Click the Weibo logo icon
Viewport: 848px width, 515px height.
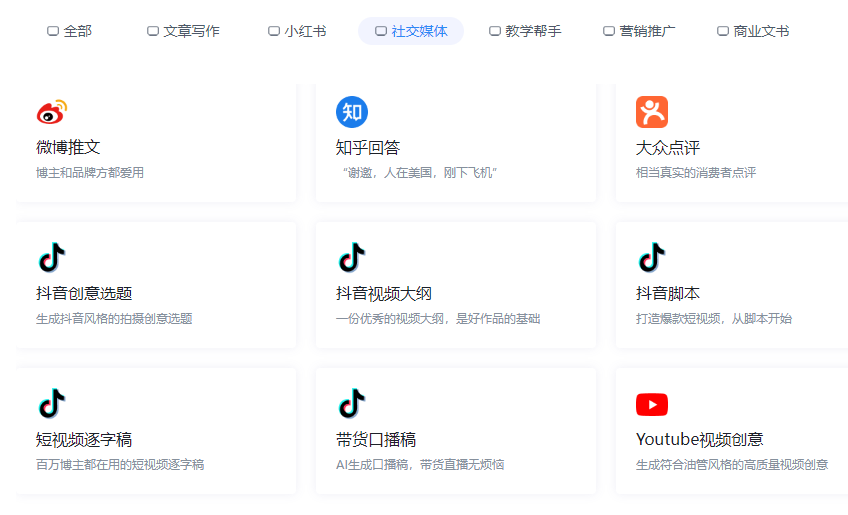tap(52, 111)
